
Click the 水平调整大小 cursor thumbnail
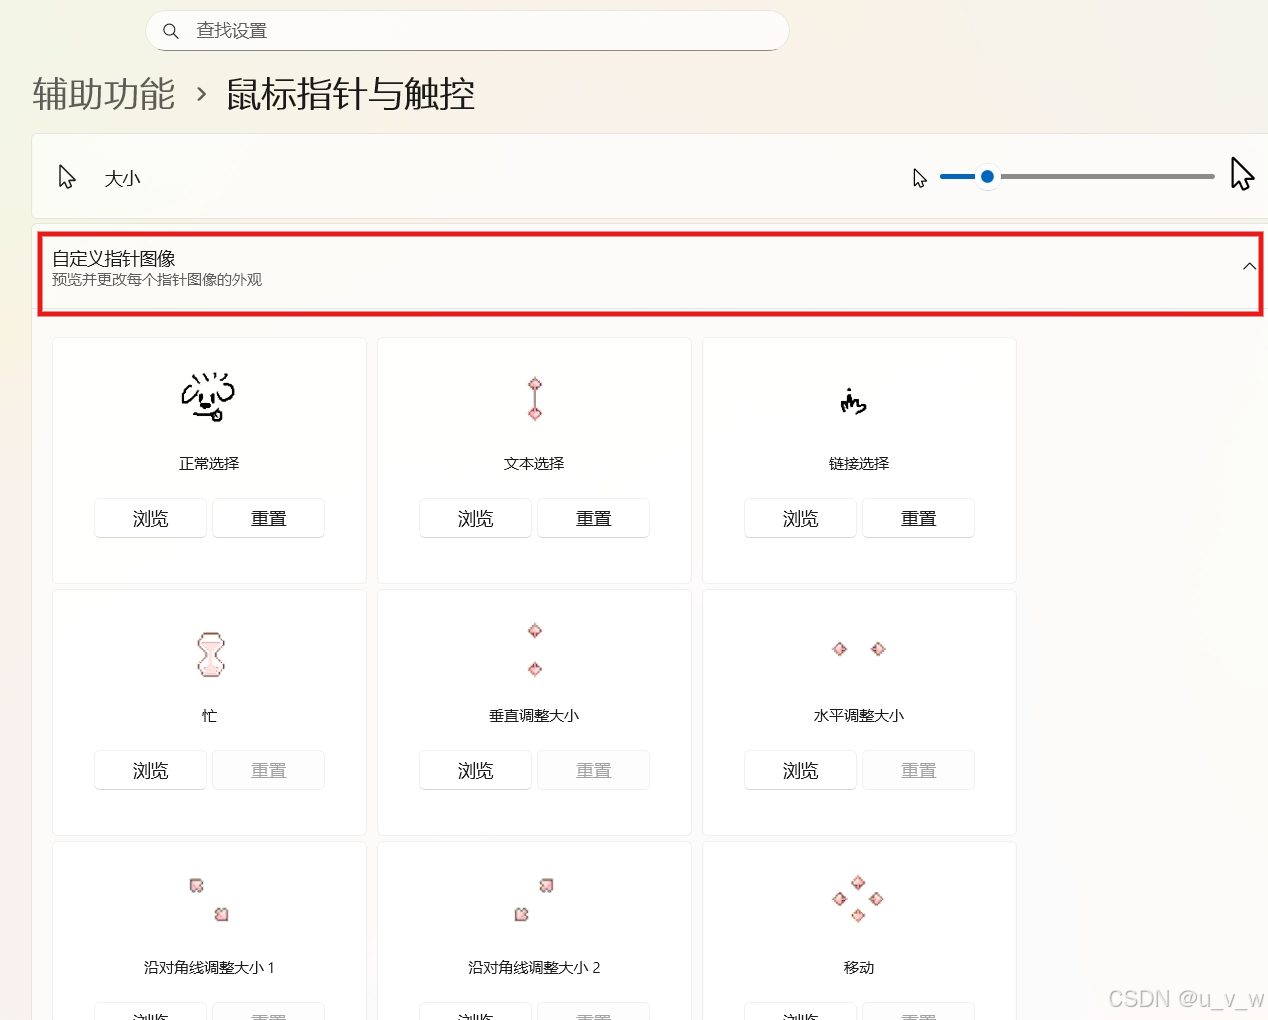point(858,649)
